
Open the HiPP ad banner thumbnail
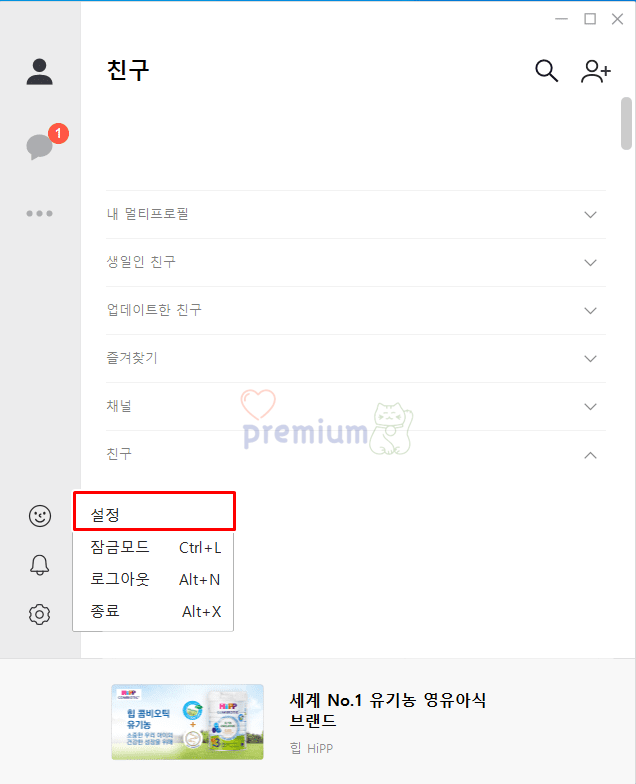[188, 722]
